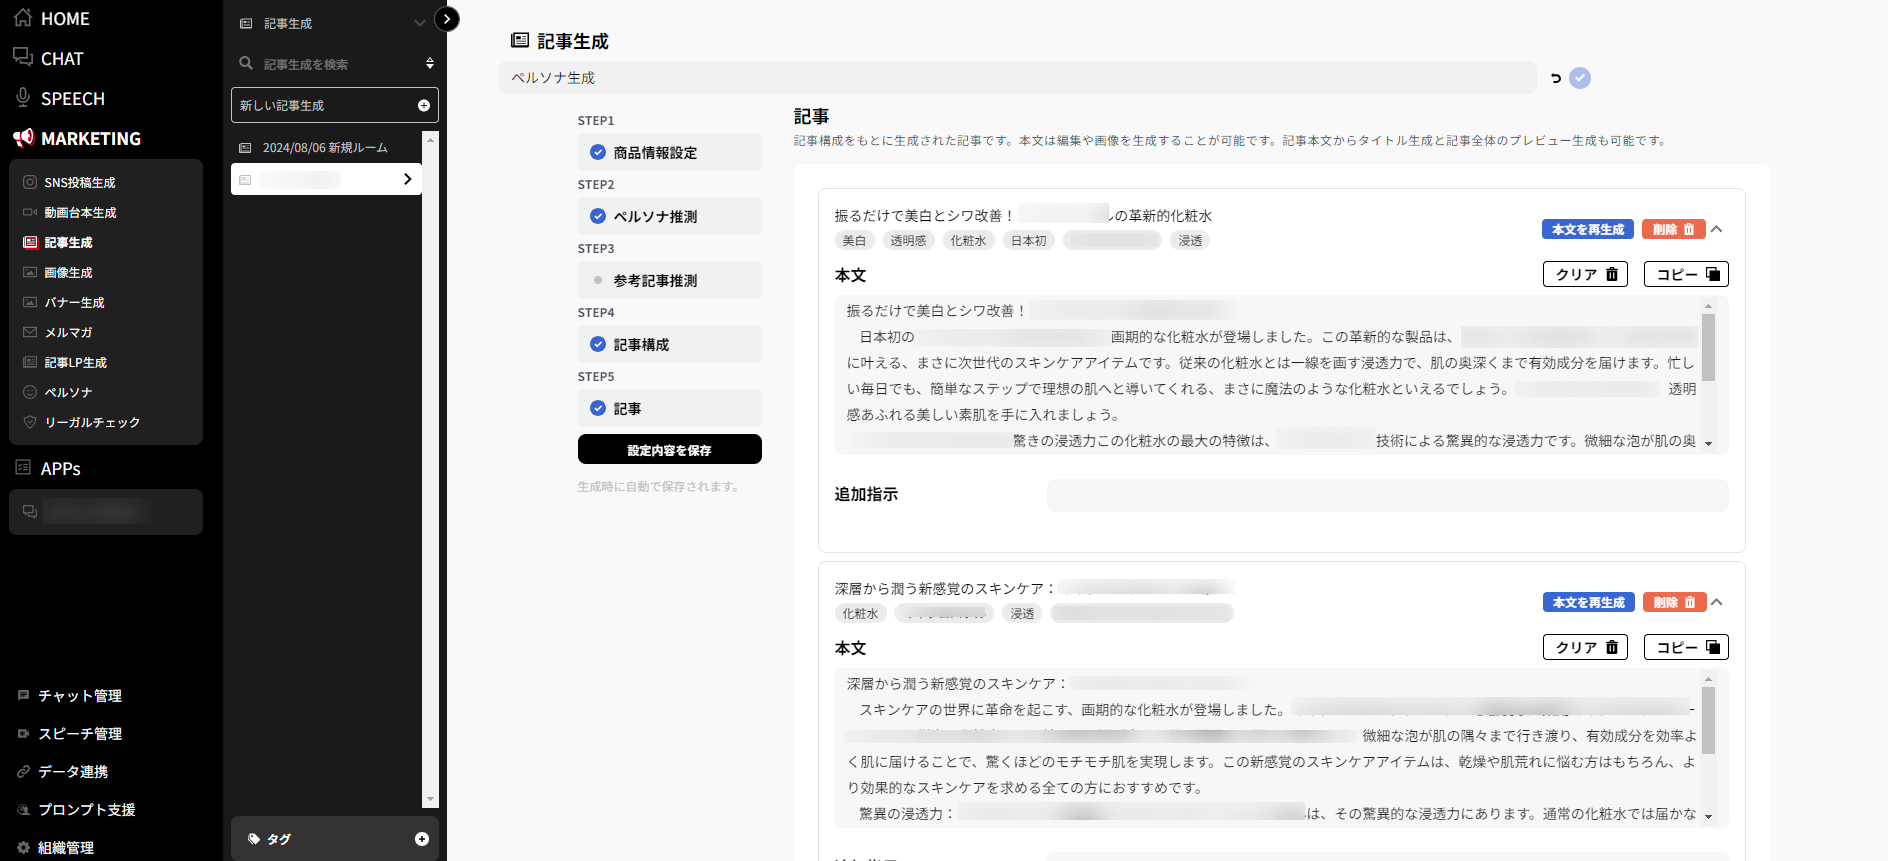1888x861 pixels.
Task: Click the add tag plus icon
Action: click(422, 839)
